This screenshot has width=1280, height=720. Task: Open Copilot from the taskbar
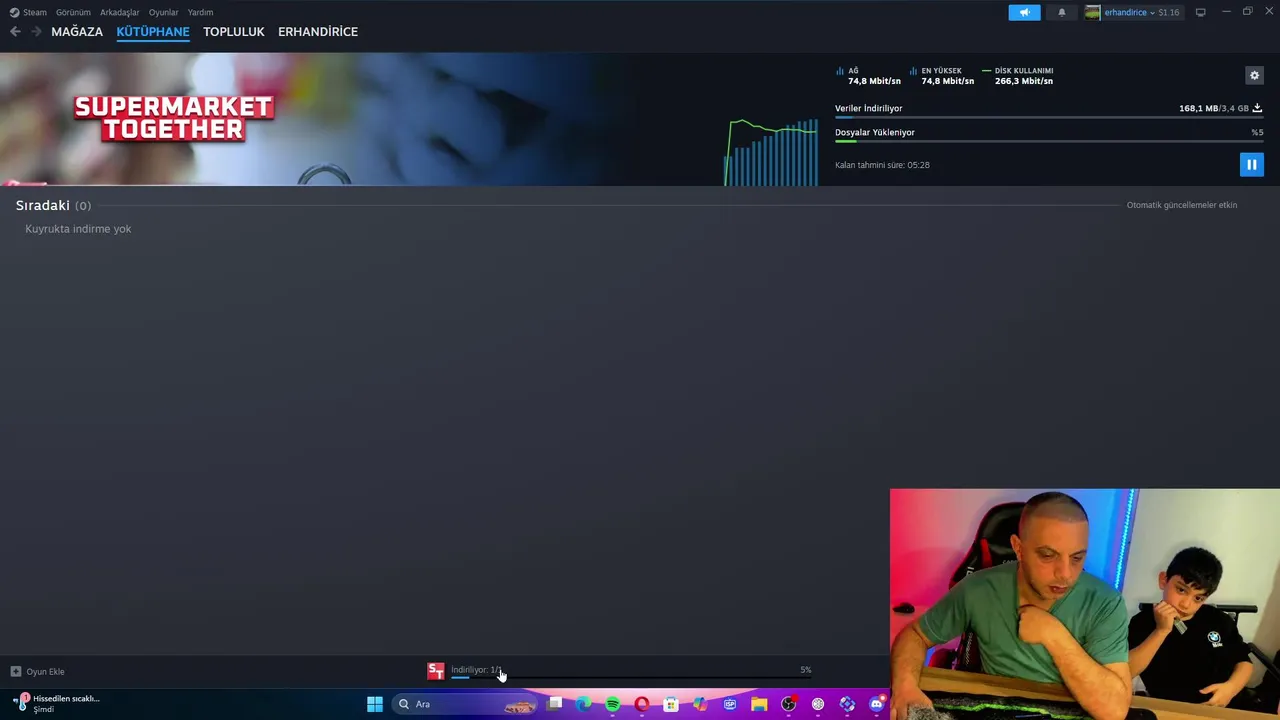point(700,704)
